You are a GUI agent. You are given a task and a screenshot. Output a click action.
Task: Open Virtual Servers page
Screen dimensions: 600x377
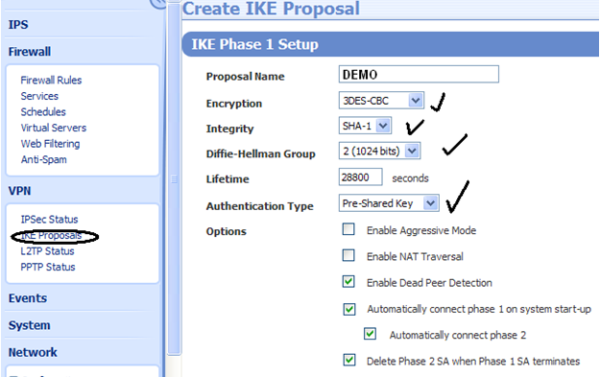click(x=54, y=127)
